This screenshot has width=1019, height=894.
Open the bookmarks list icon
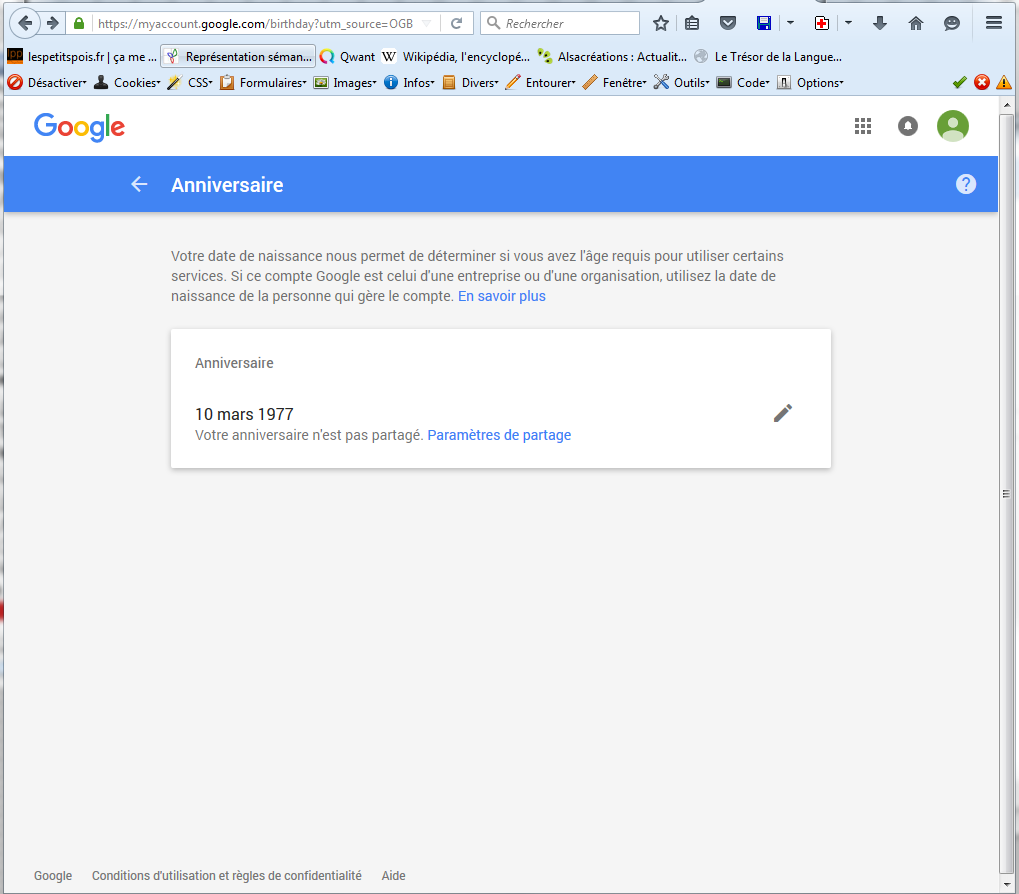692,23
